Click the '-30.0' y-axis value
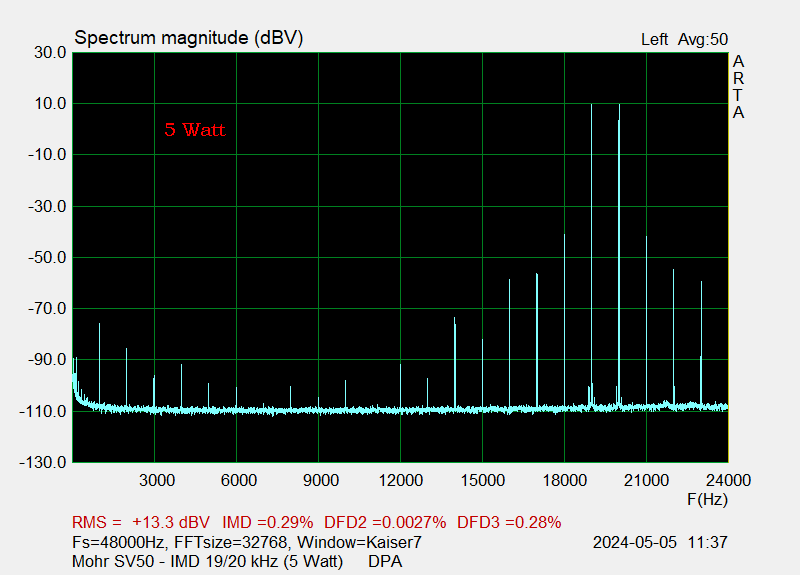 coord(47,207)
